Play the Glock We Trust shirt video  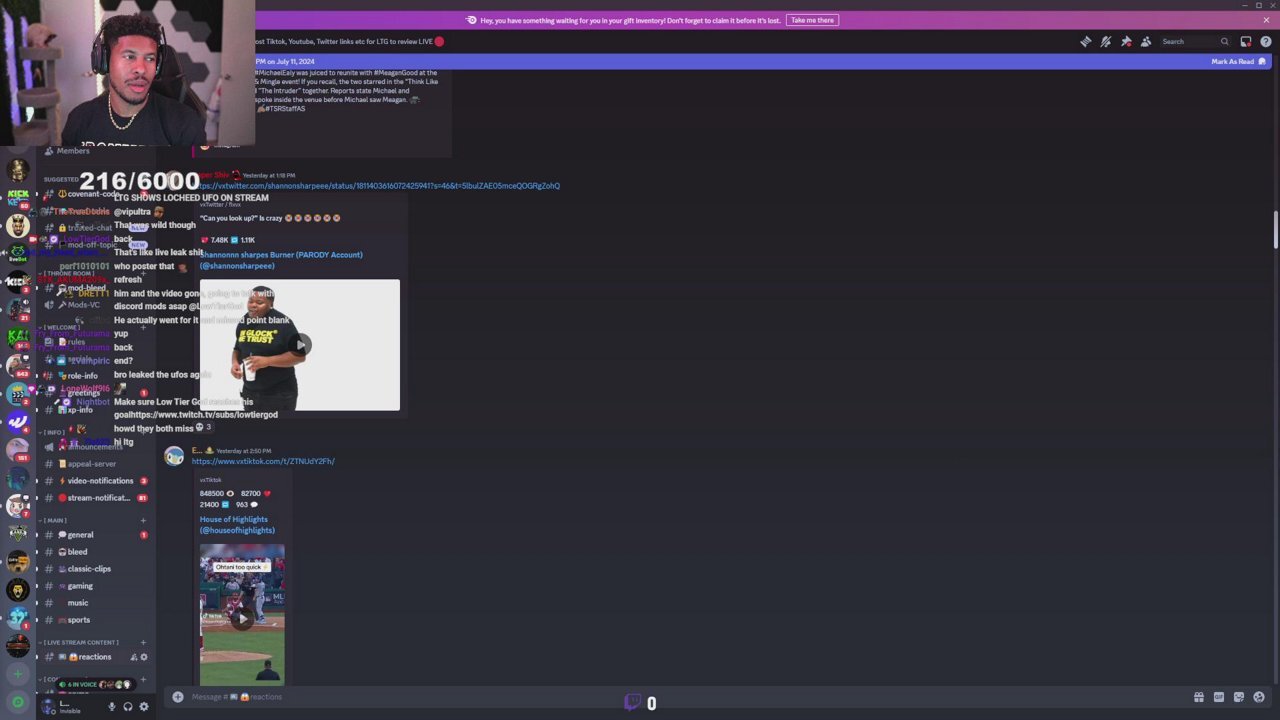coord(300,345)
